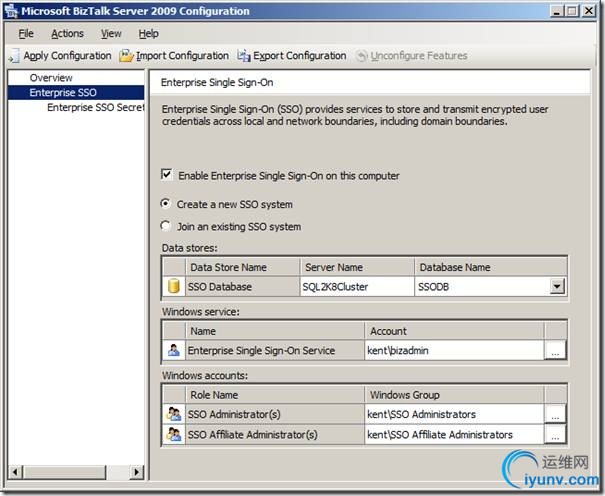The width and height of the screenshot is (605, 496).
Task: Browse group for SSO Affiliate Administrator(s)
Action: [555, 435]
